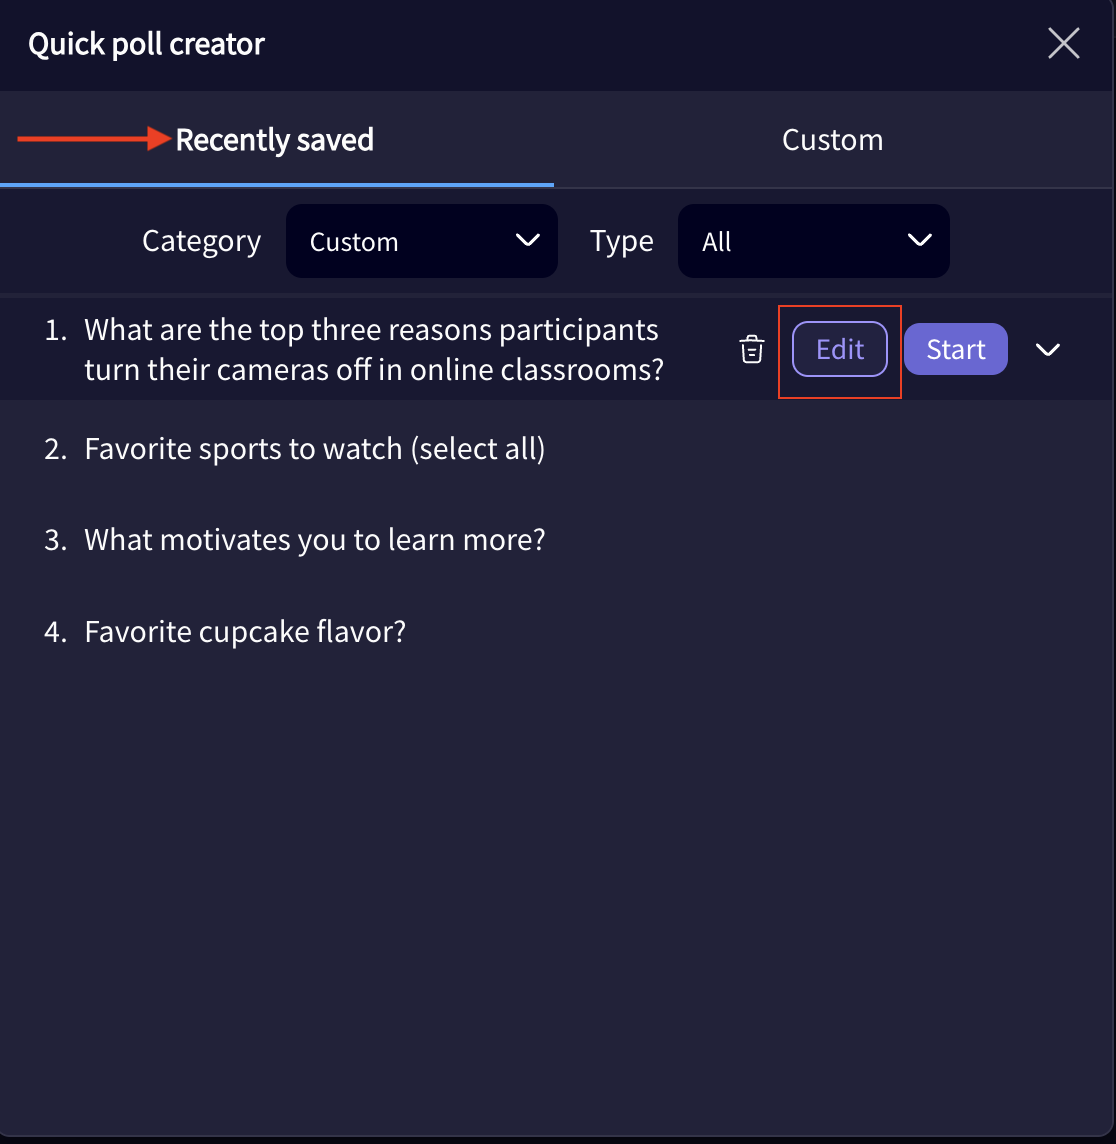
Task: Expand details for the cameras-off poll
Action: [1048, 349]
